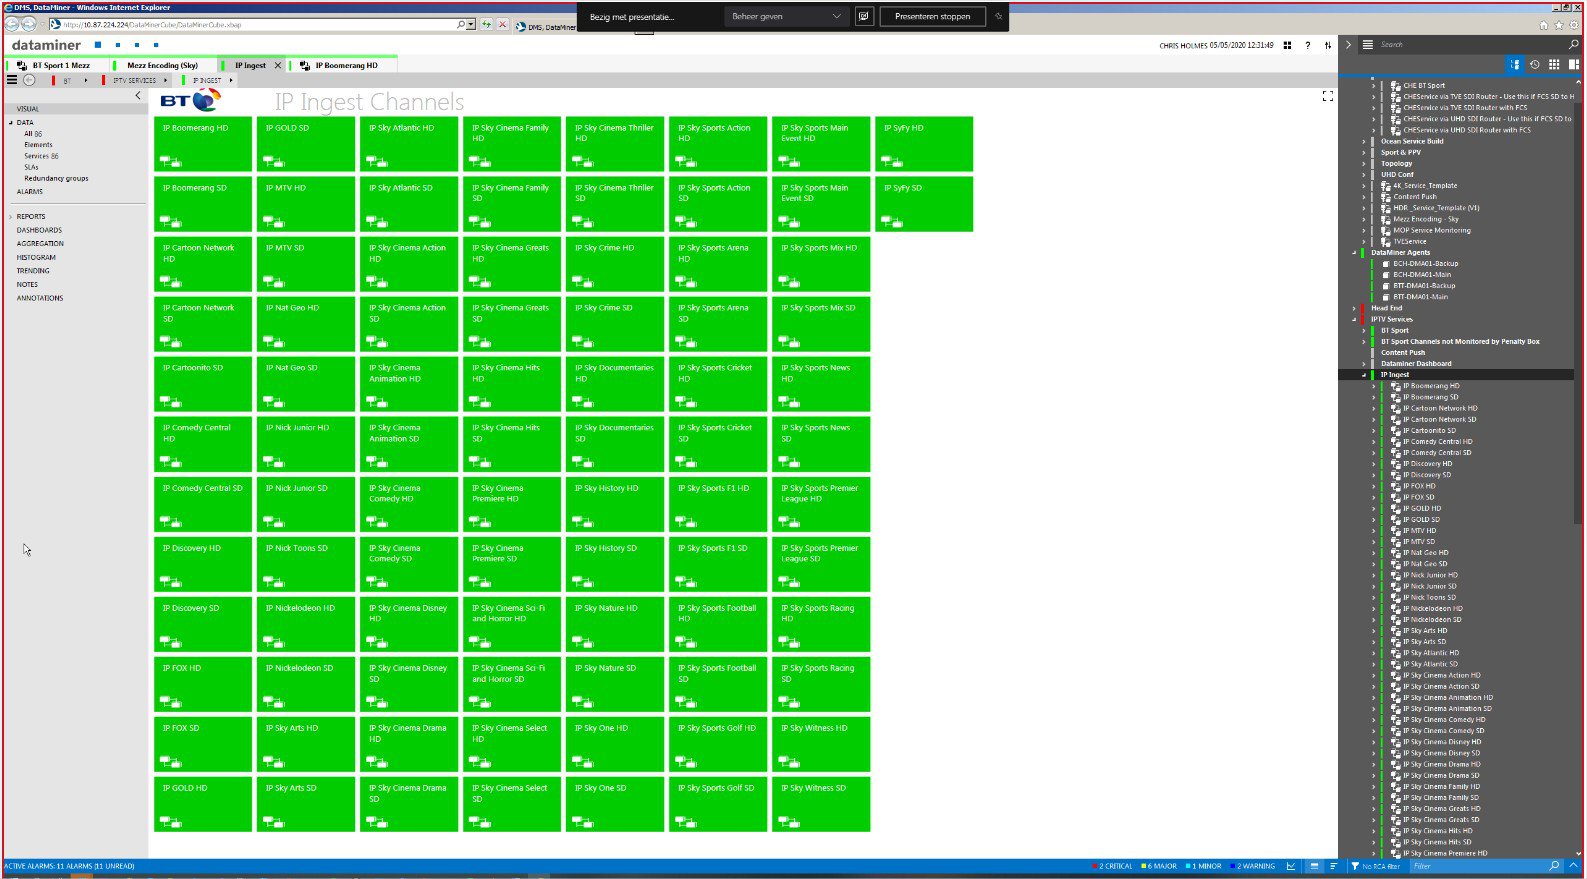The height and width of the screenshot is (879, 1587).
Task: Select the surveyor tree view icon
Action: click(x=1515, y=64)
